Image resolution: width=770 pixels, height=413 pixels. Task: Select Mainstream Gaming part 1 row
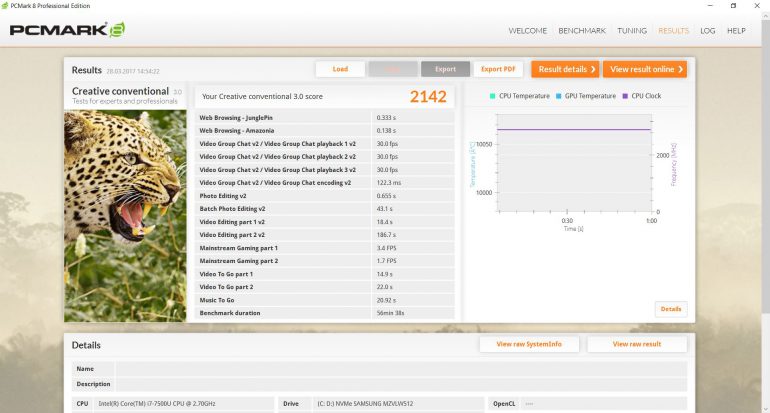tap(325, 248)
